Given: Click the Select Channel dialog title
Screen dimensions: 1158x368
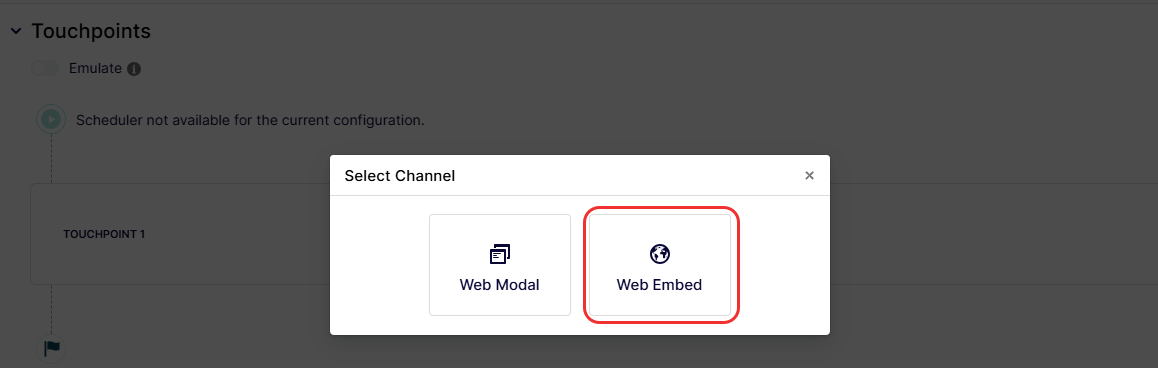Looking at the screenshot, I should [x=400, y=176].
